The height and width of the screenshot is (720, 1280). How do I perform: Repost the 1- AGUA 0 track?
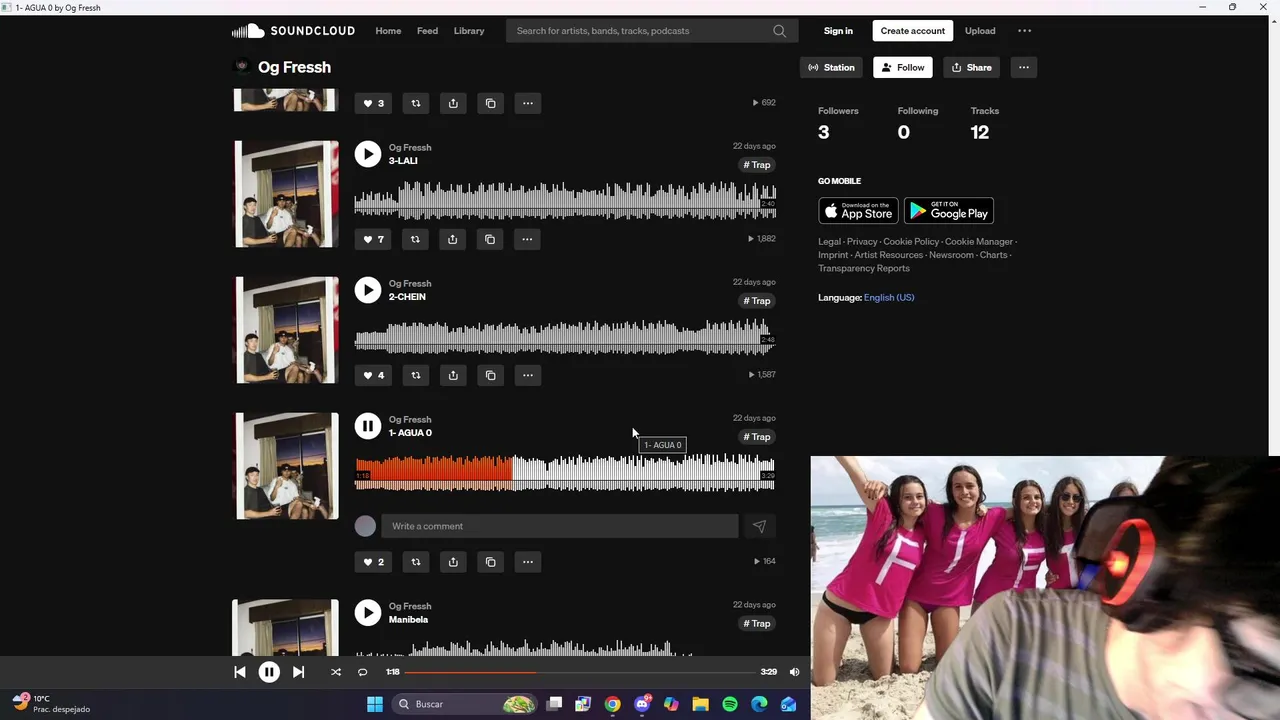coord(415,562)
